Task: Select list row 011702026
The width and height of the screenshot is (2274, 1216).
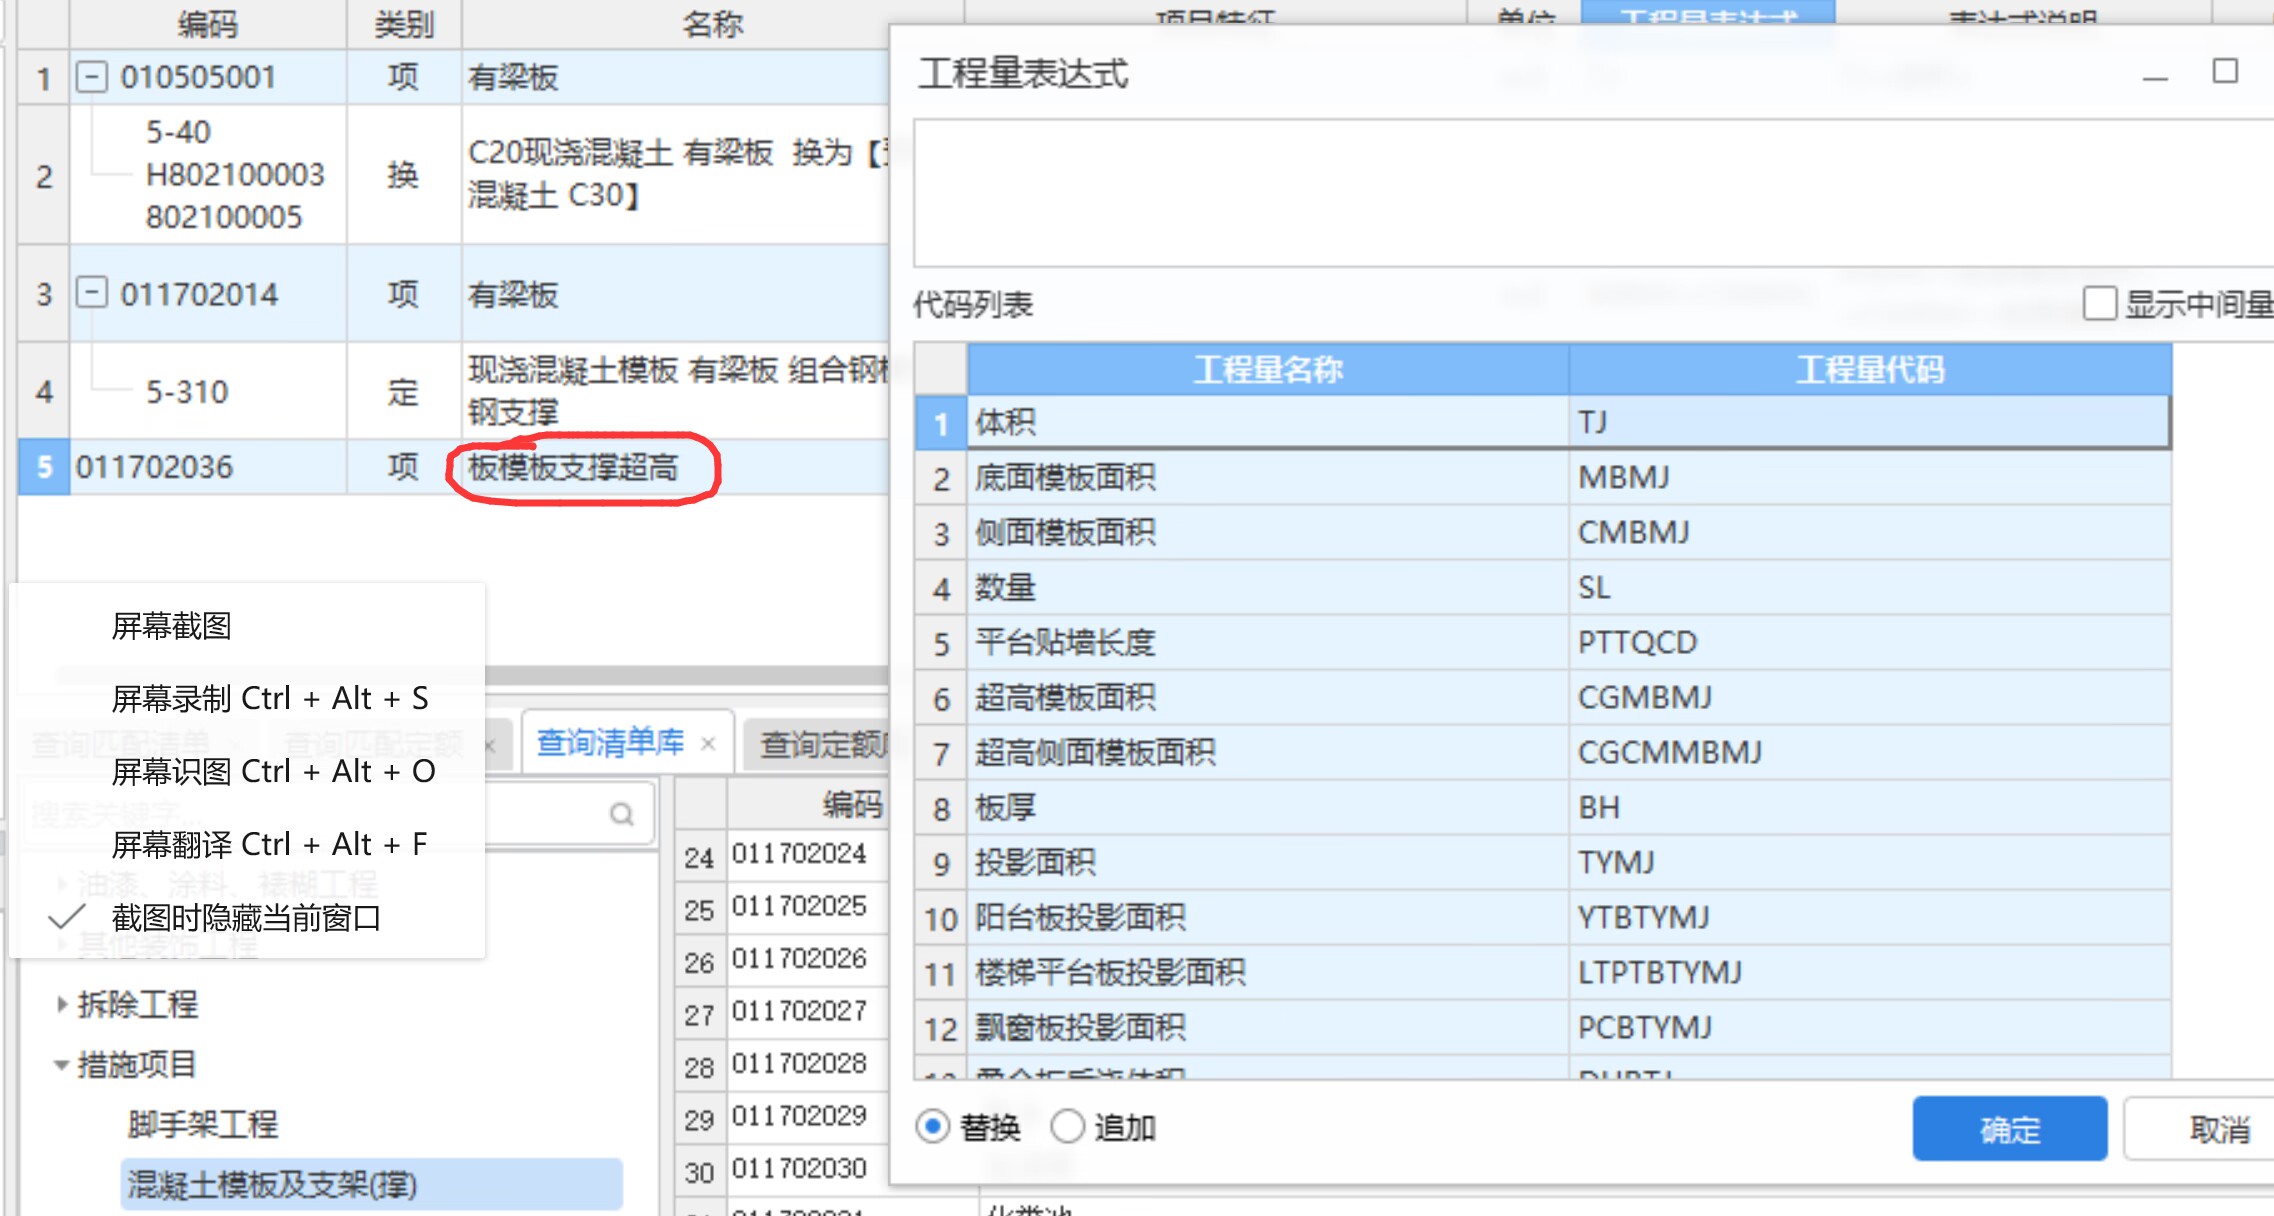Action: click(x=782, y=960)
